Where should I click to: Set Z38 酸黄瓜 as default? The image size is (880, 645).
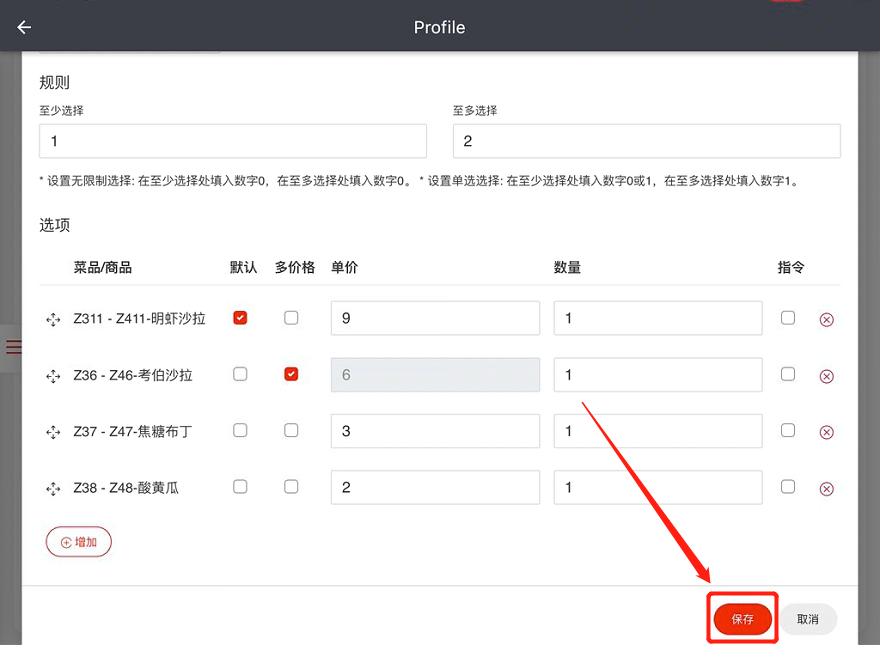(240, 486)
